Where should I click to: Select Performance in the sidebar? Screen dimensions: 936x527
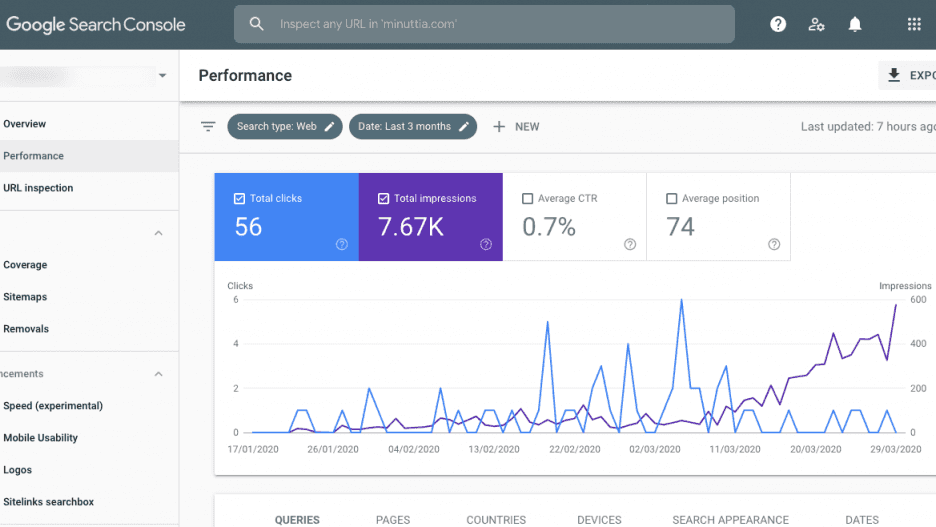pos(89,156)
